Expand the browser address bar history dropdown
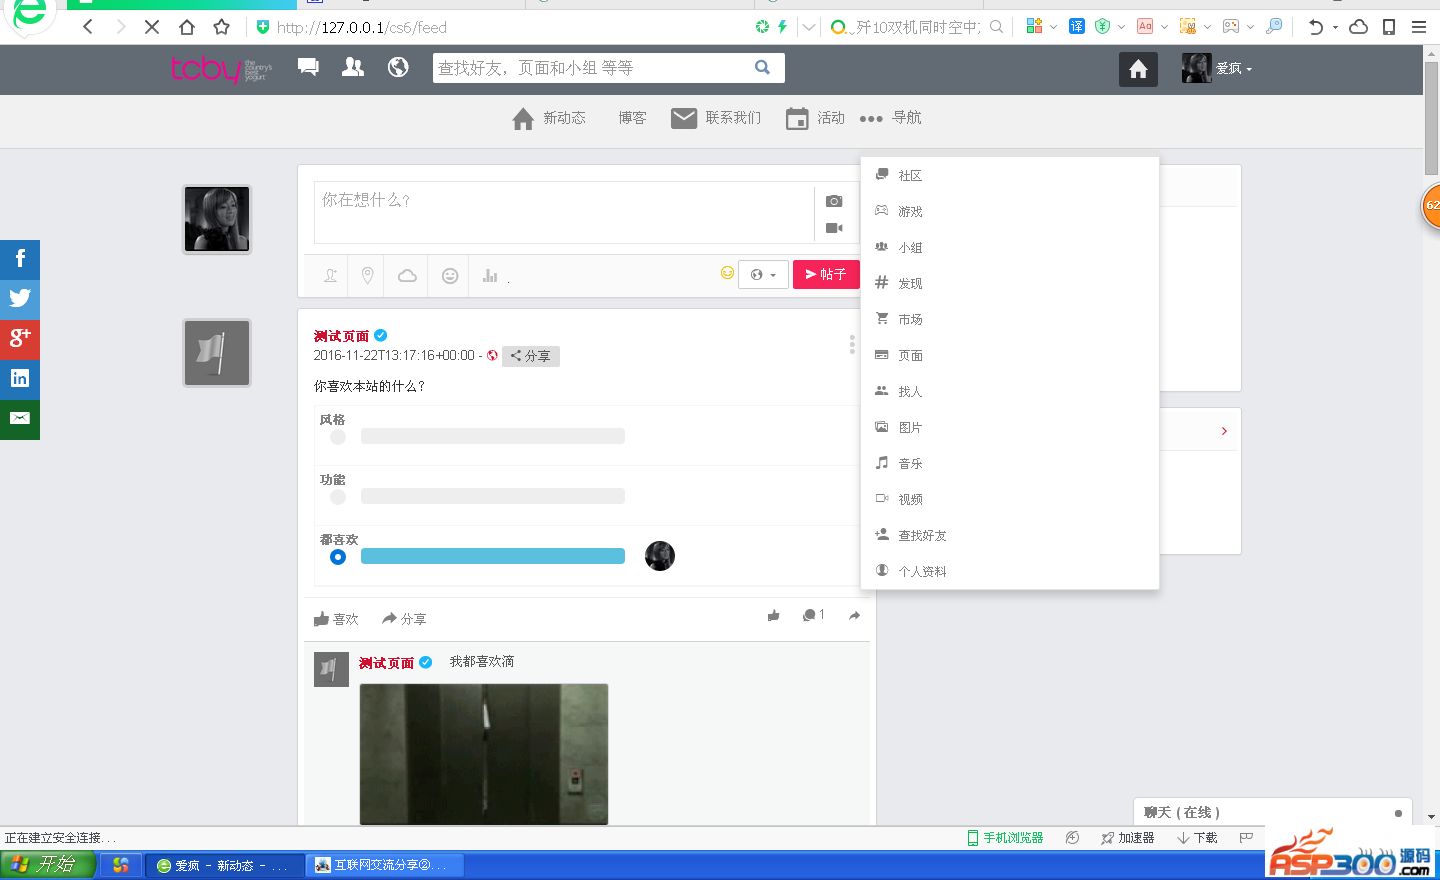This screenshot has height=880, width=1440. pyautogui.click(x=808, y=27)
